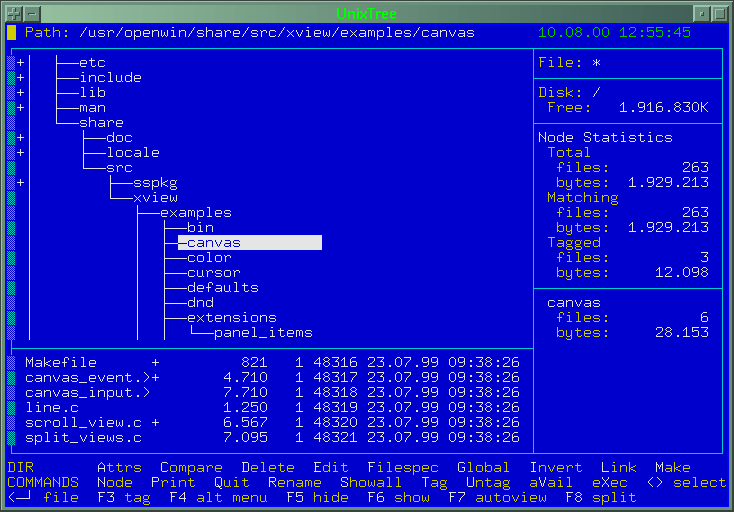The height and width of the screenshot is (512, 734).
Task: Expand the lib directory plus sign
Action: click(21, 92)
